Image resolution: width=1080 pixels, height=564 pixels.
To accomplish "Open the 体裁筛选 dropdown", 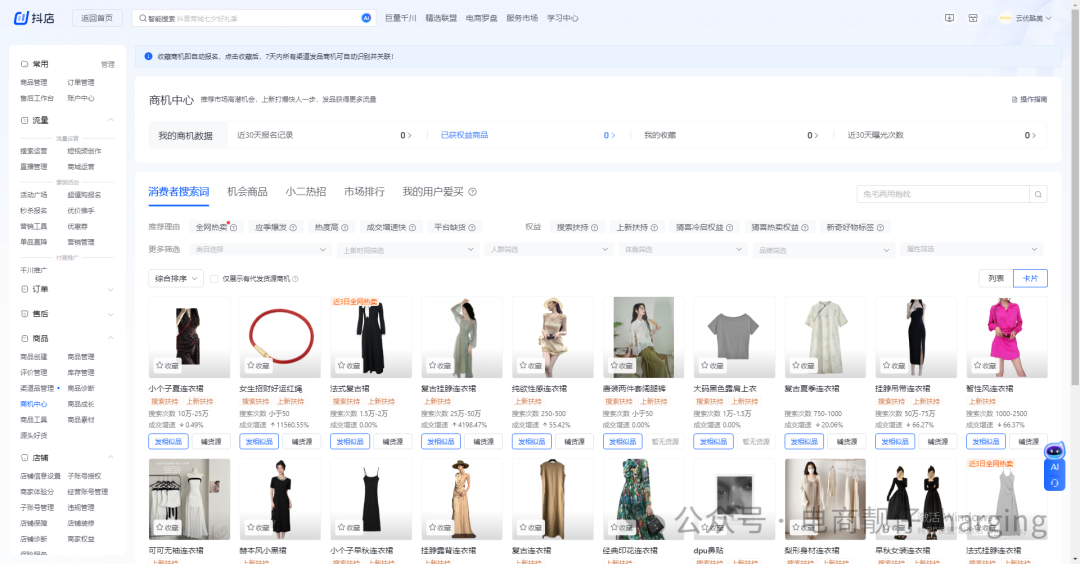I will click(x=682, y=249).
